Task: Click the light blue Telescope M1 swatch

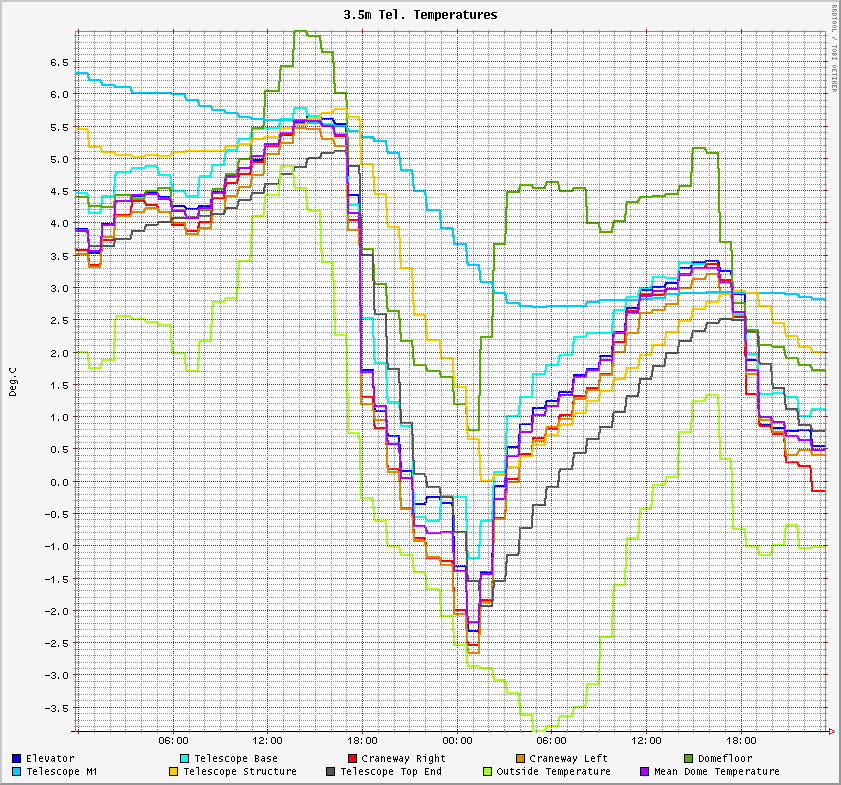Action: coord(17,771)
